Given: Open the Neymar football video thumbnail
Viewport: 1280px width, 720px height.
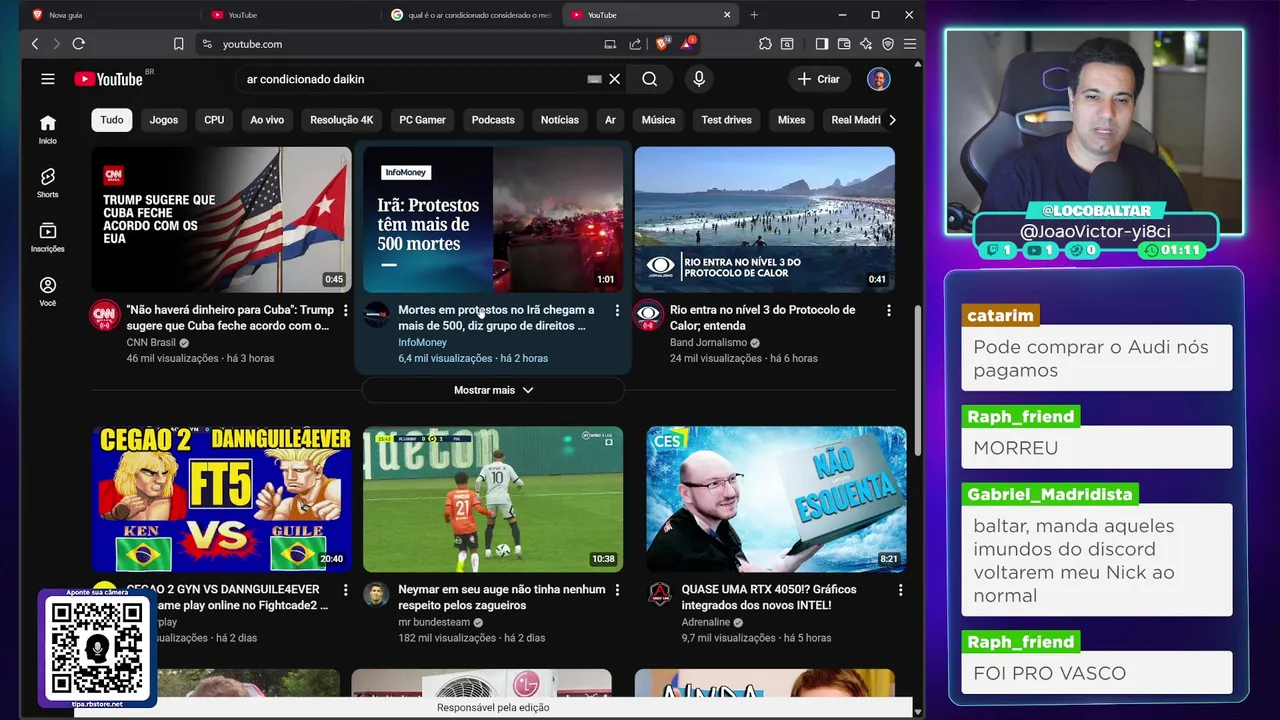Looking at the screenshot, I should click(x=493, y=500).
